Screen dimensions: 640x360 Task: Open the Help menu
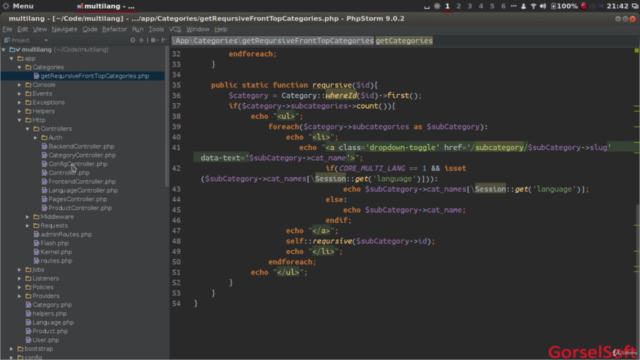click(221, 29)
